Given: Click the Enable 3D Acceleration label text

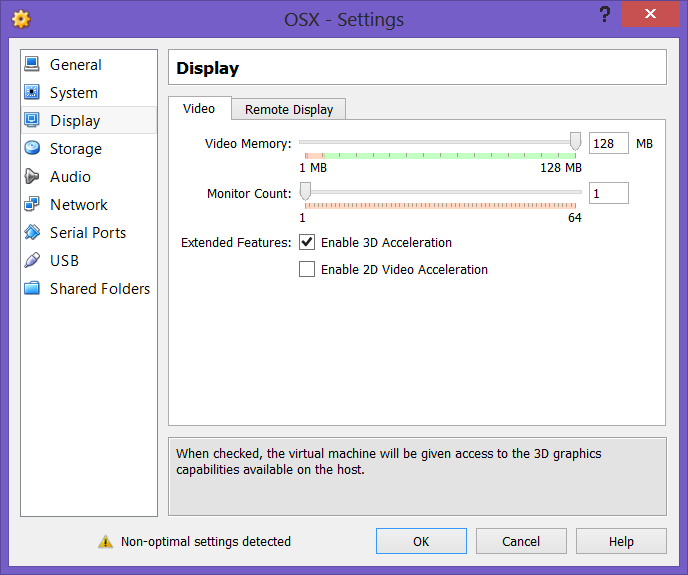Looking at the screenshot, I should pos(386,243).
